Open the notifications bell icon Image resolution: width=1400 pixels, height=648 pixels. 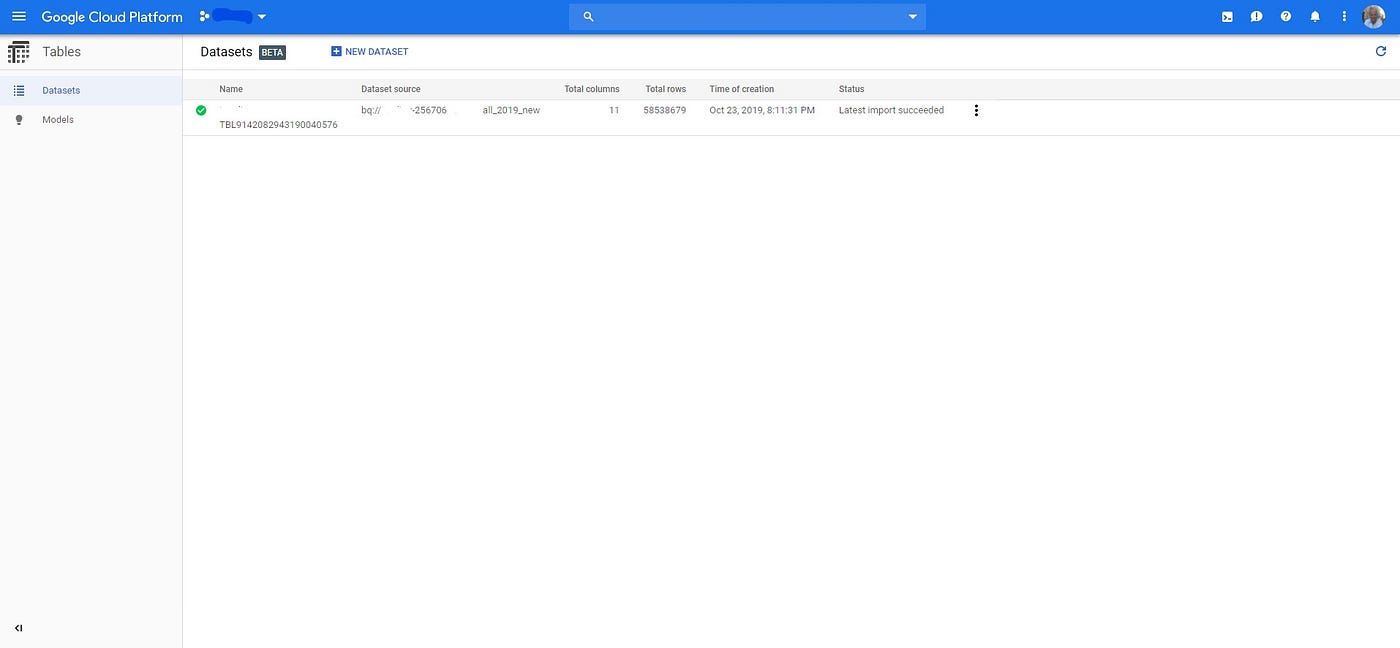click(1315, 16)
